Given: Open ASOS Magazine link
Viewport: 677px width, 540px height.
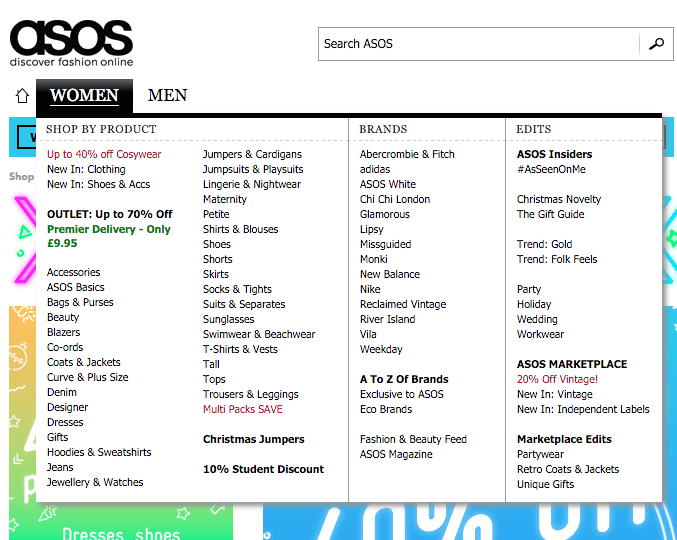Looking at the screenshot, I should (x=396, y=454).
